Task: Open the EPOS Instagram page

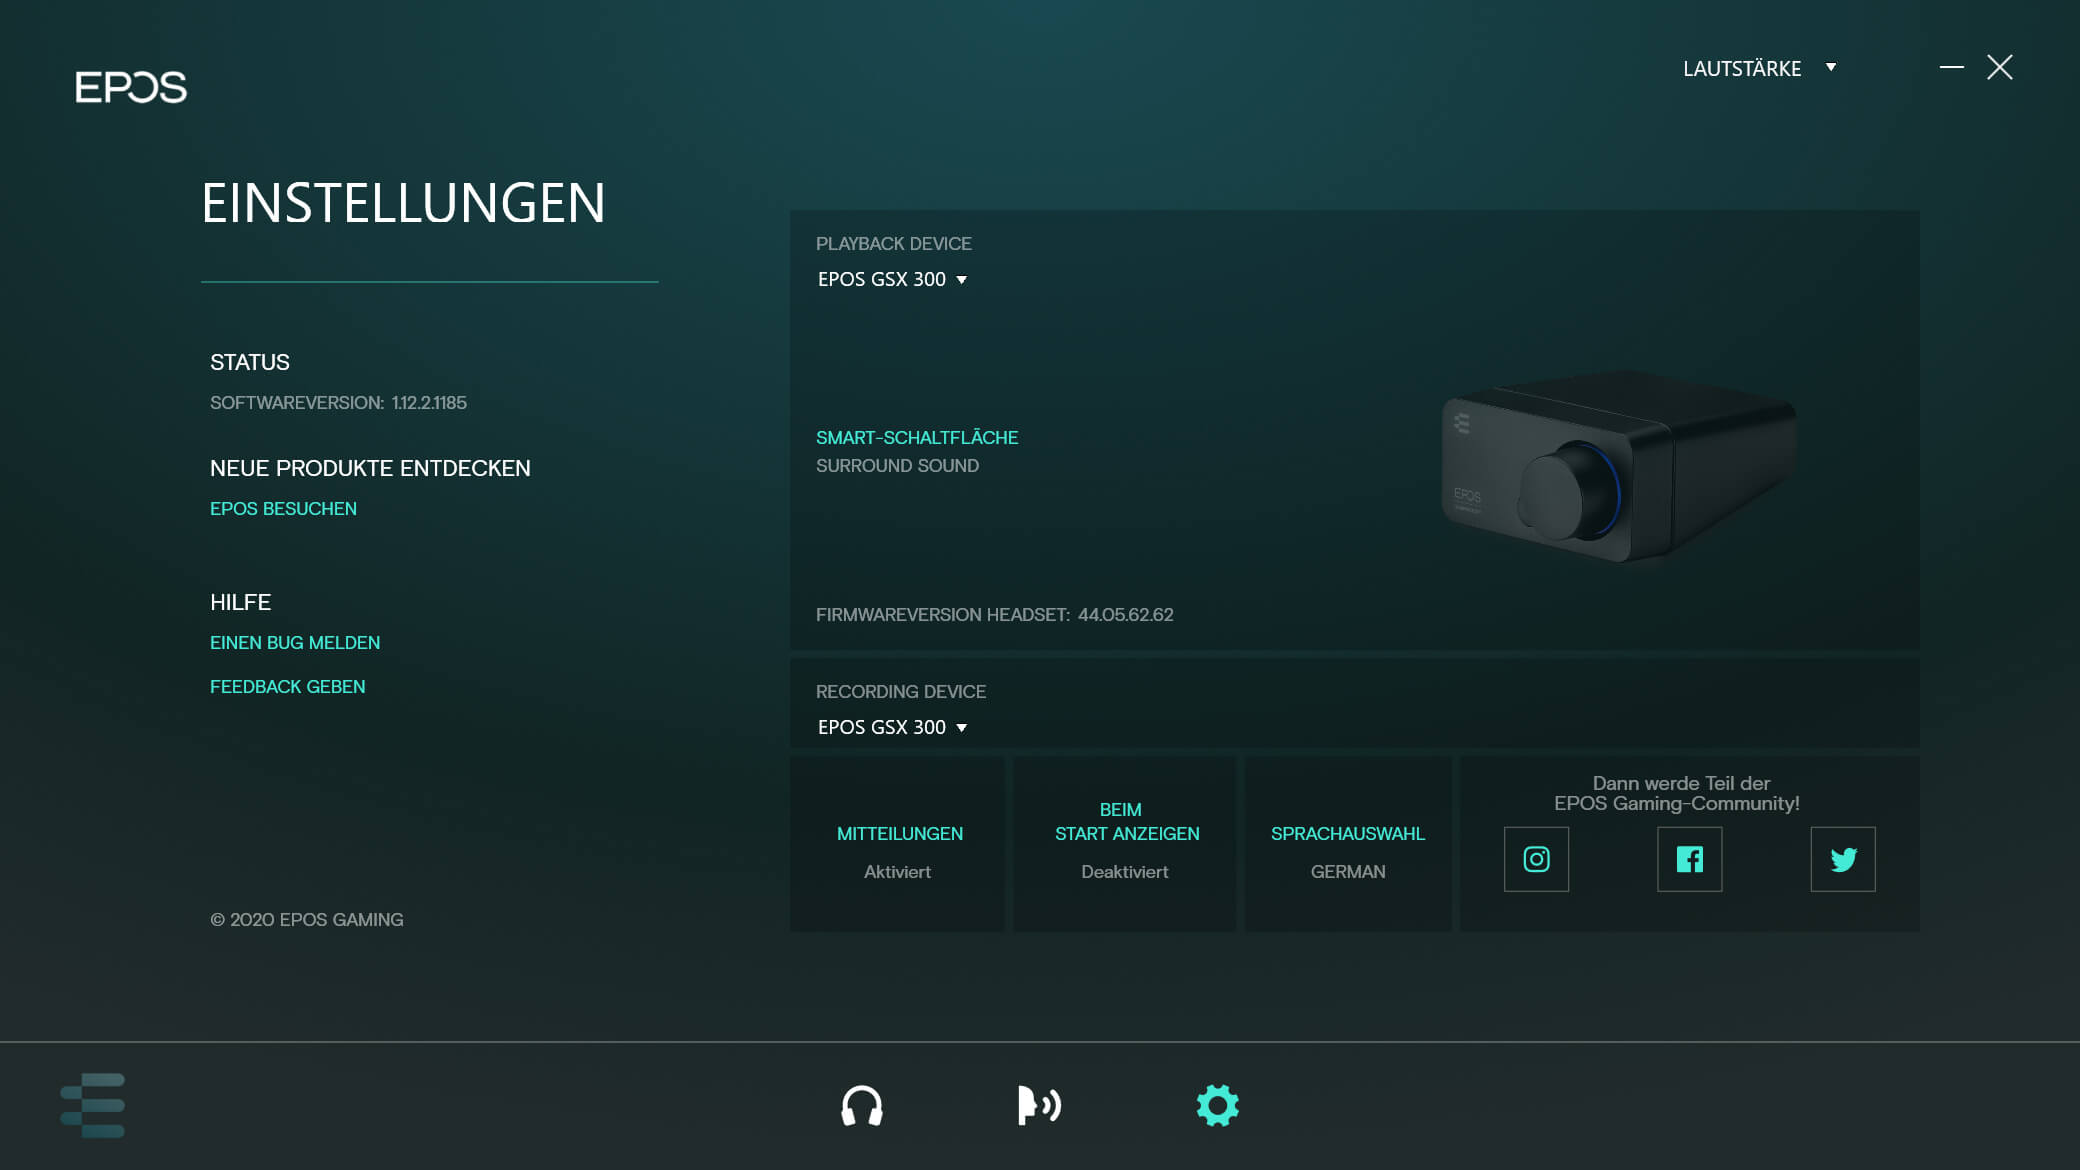Action: (x=1536, y=859)
